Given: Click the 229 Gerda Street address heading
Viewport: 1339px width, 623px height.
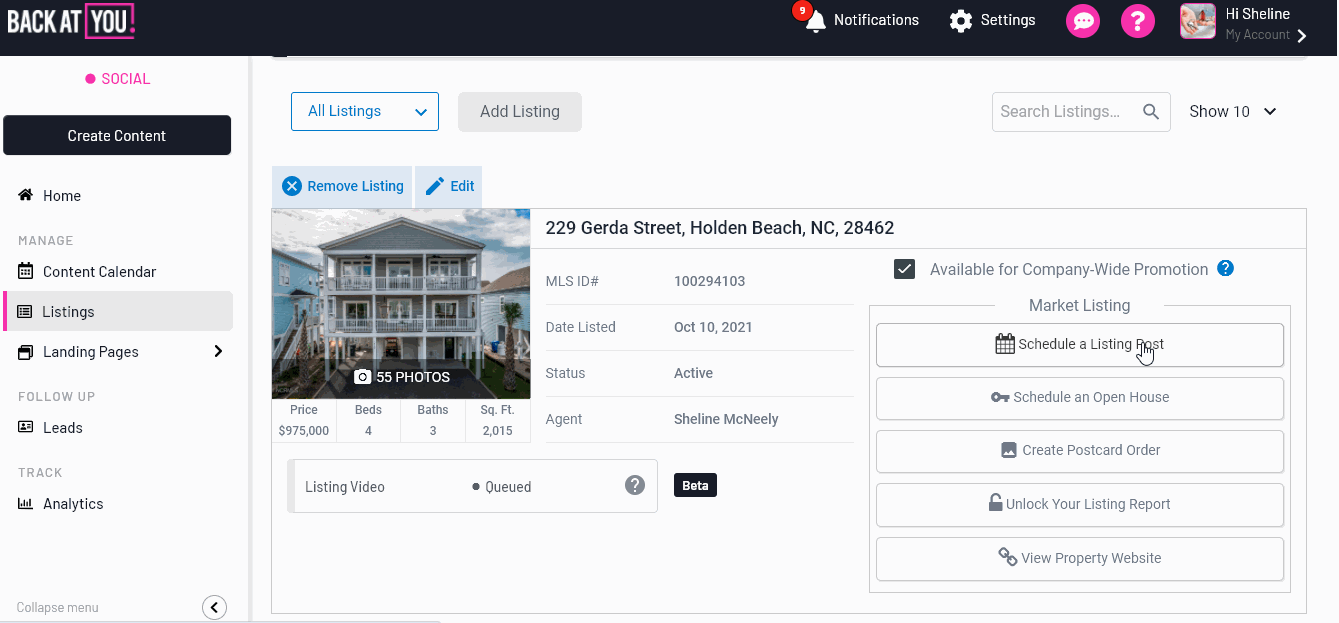Looking at the screenshot, I should pyautogui.click(x=720, y=228).
